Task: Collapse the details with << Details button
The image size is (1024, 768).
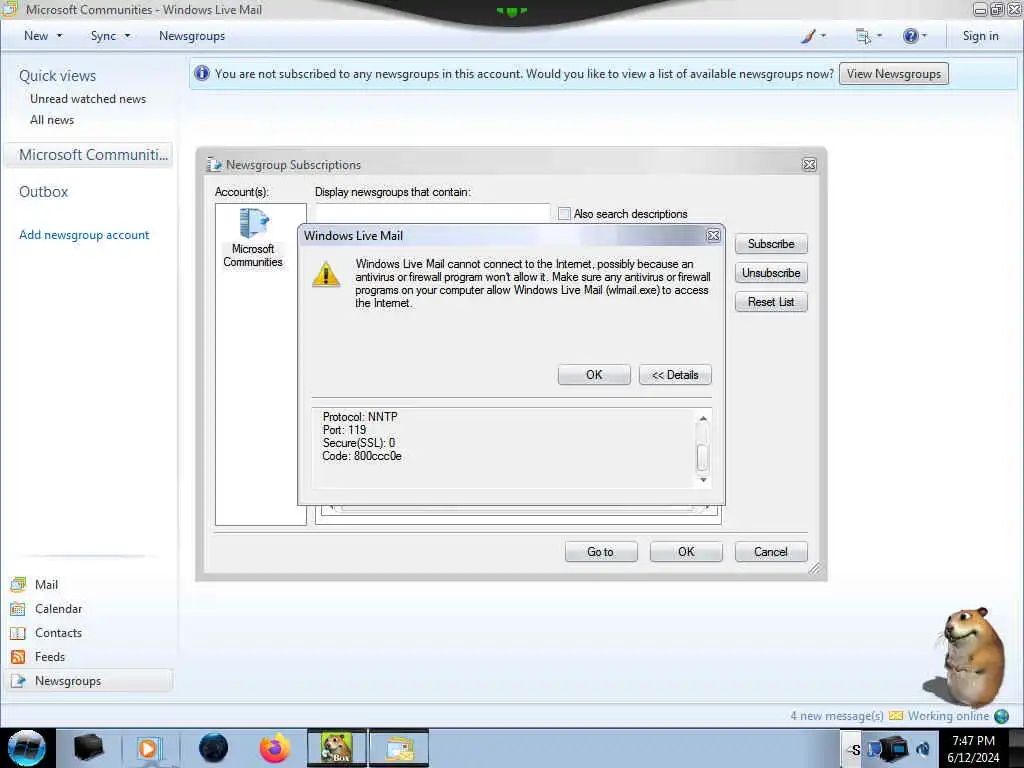Action: pos(675,375)
